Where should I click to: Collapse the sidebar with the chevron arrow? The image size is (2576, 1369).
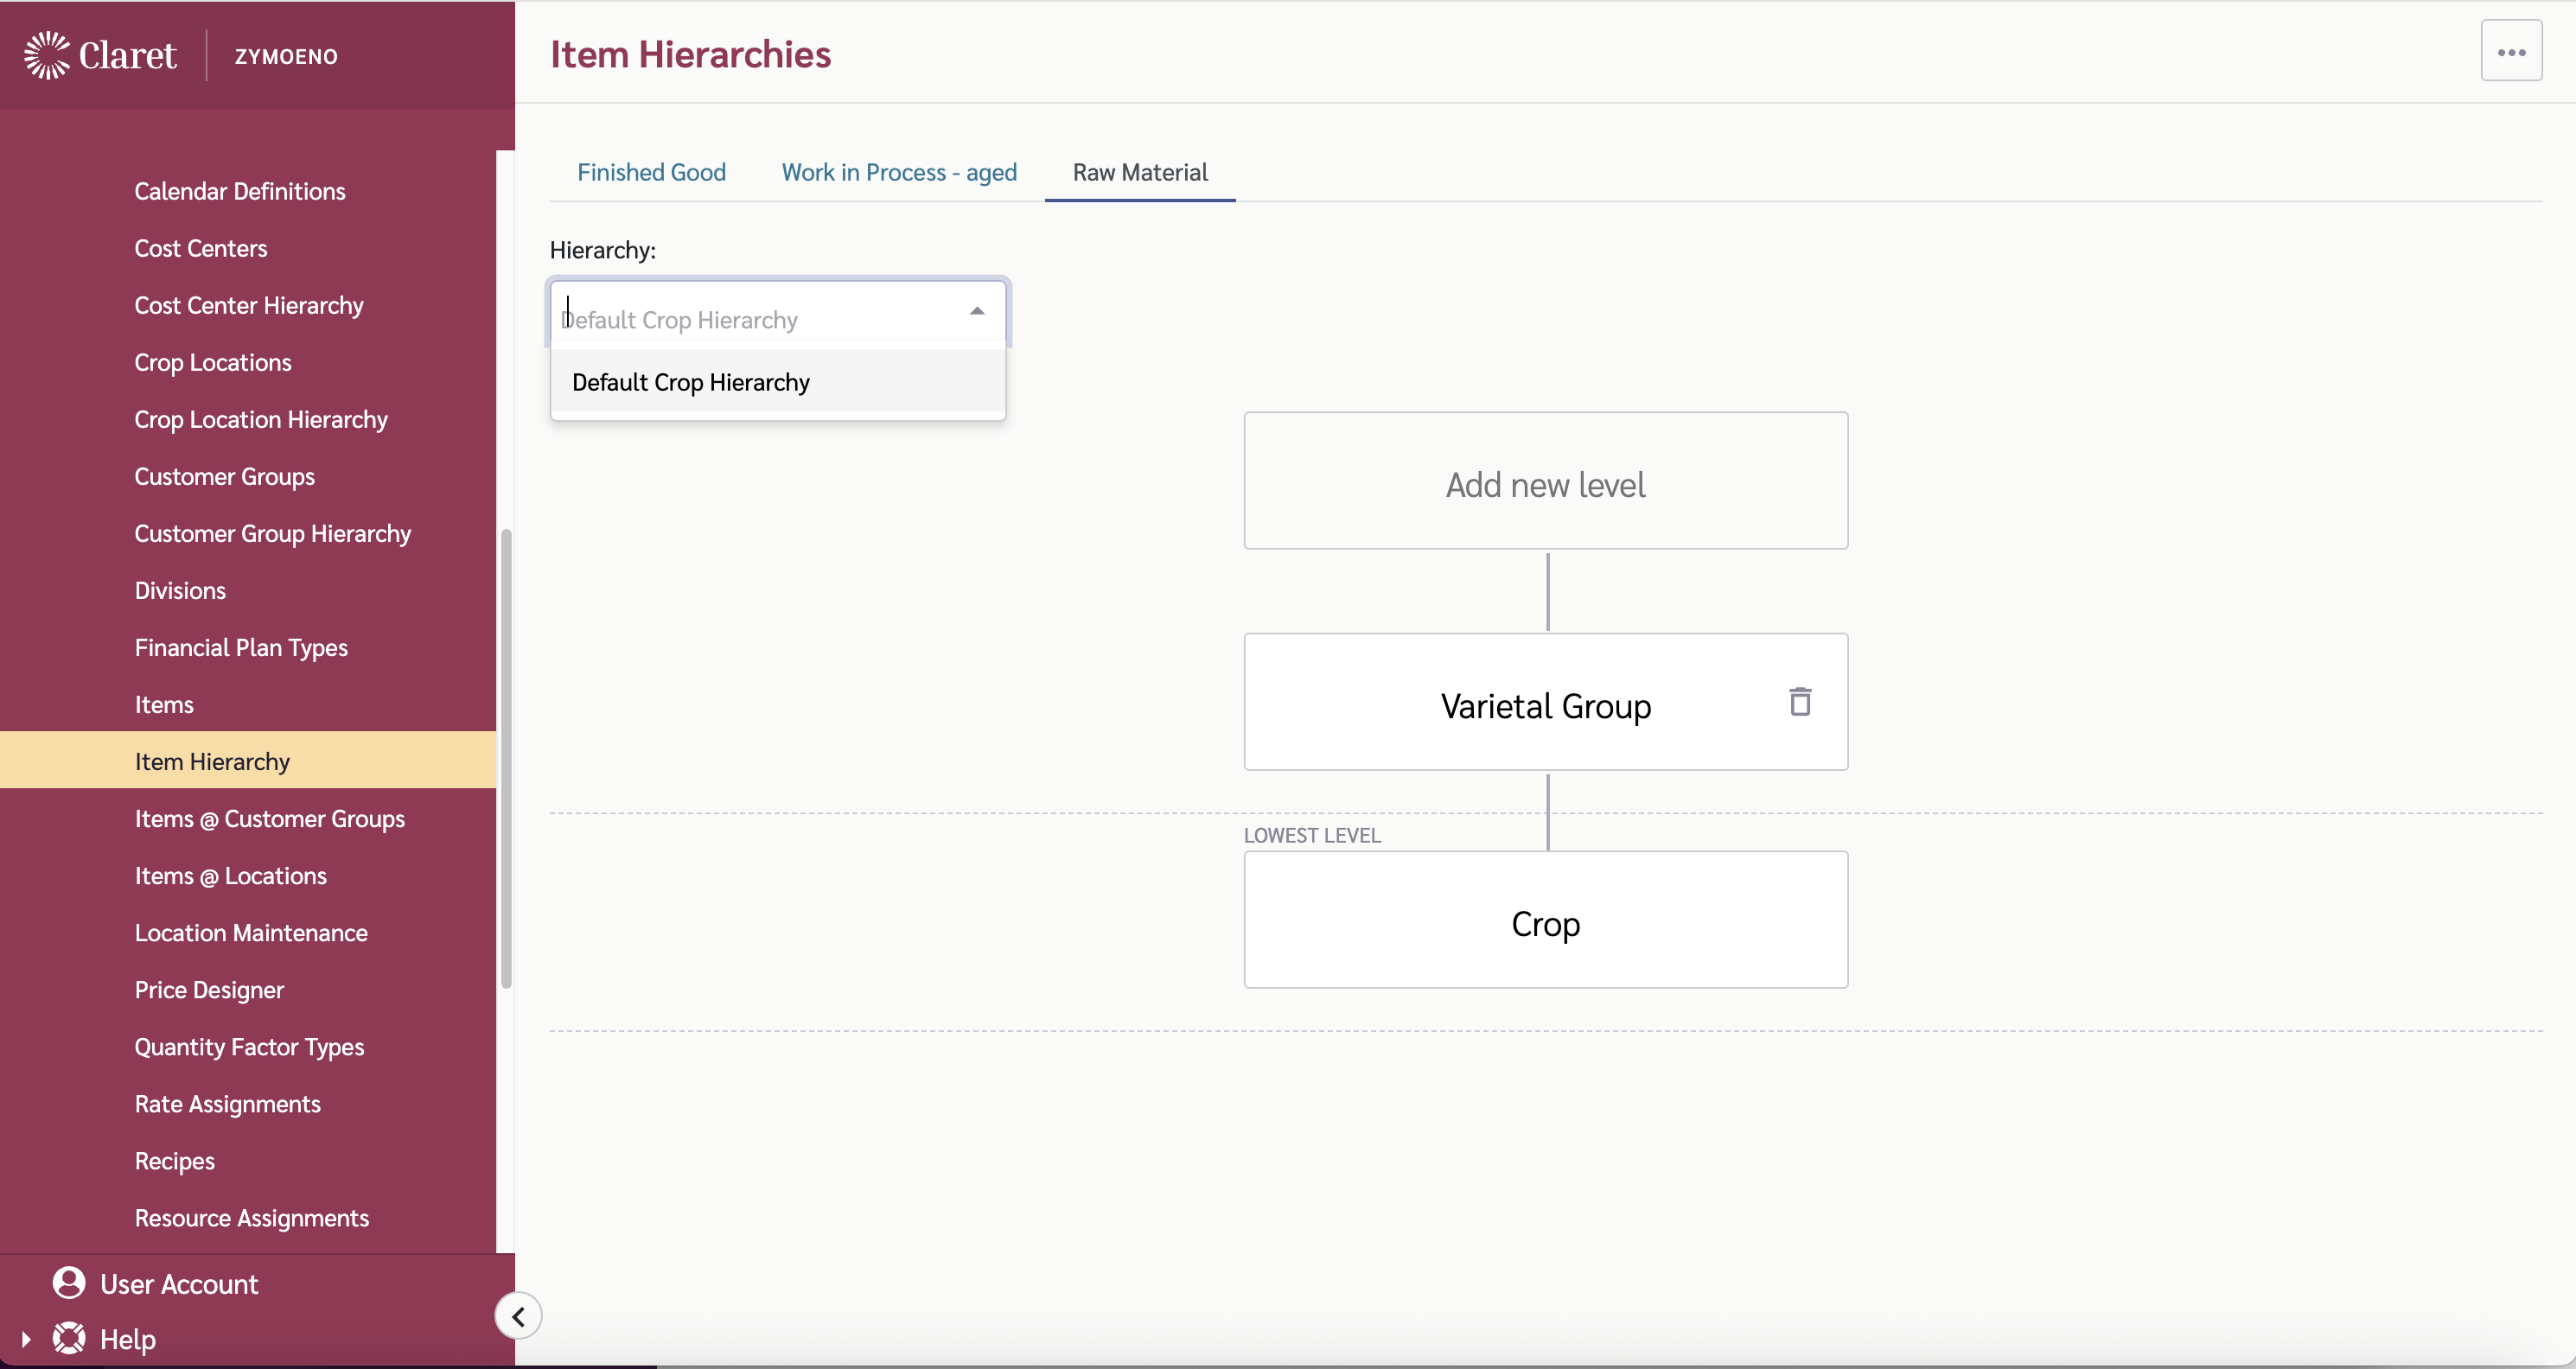(x=517, y=1315)
